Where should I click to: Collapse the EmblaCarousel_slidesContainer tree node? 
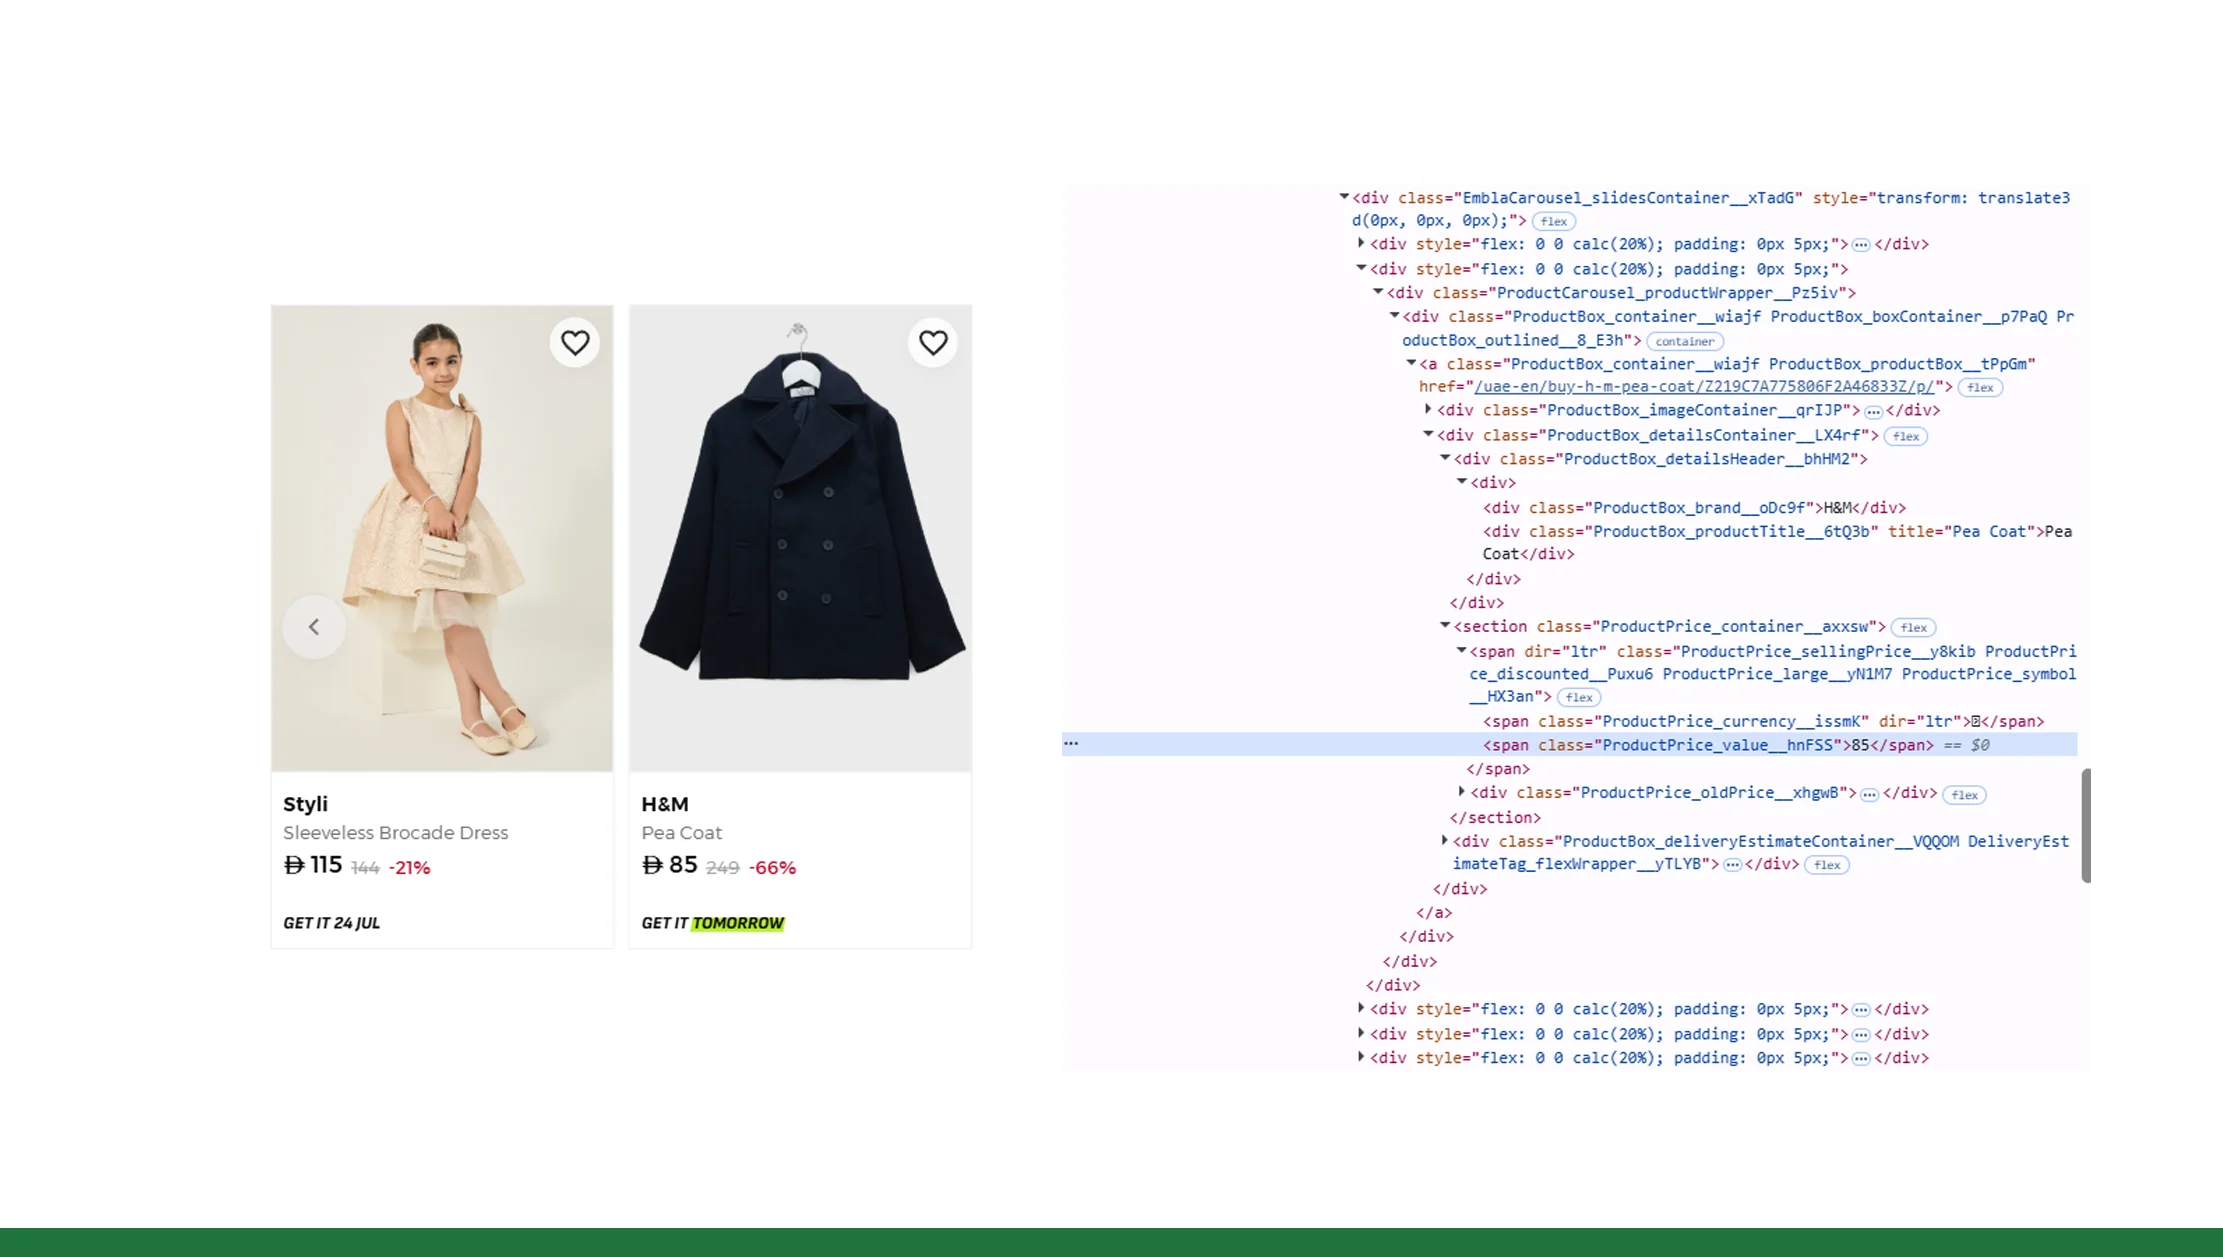point(1344,196)
